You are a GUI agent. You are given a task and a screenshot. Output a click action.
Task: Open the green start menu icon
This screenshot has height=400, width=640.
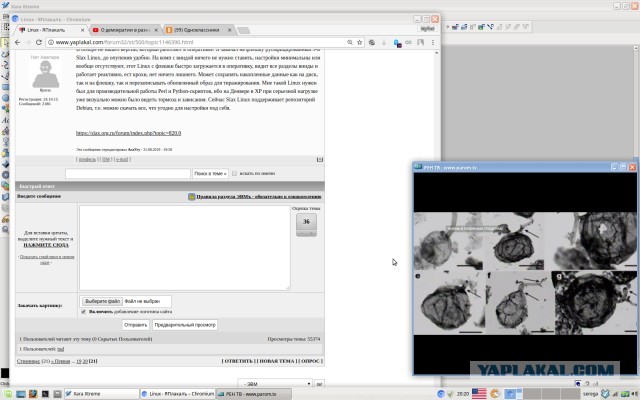[x=8, y=394]
